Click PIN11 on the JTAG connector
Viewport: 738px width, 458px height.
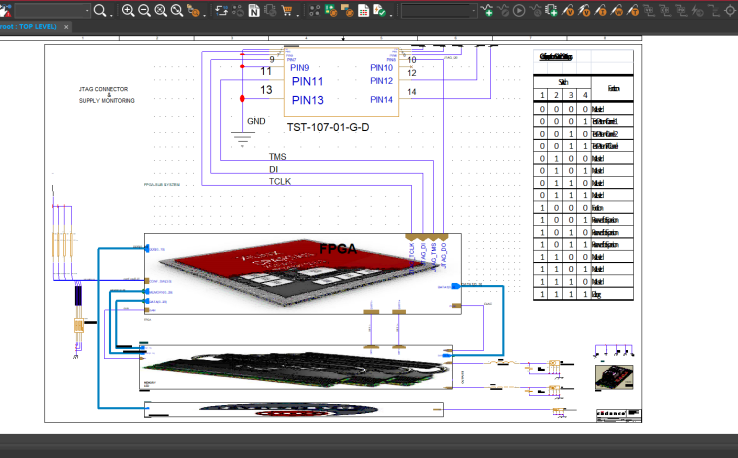click(307, 81)
